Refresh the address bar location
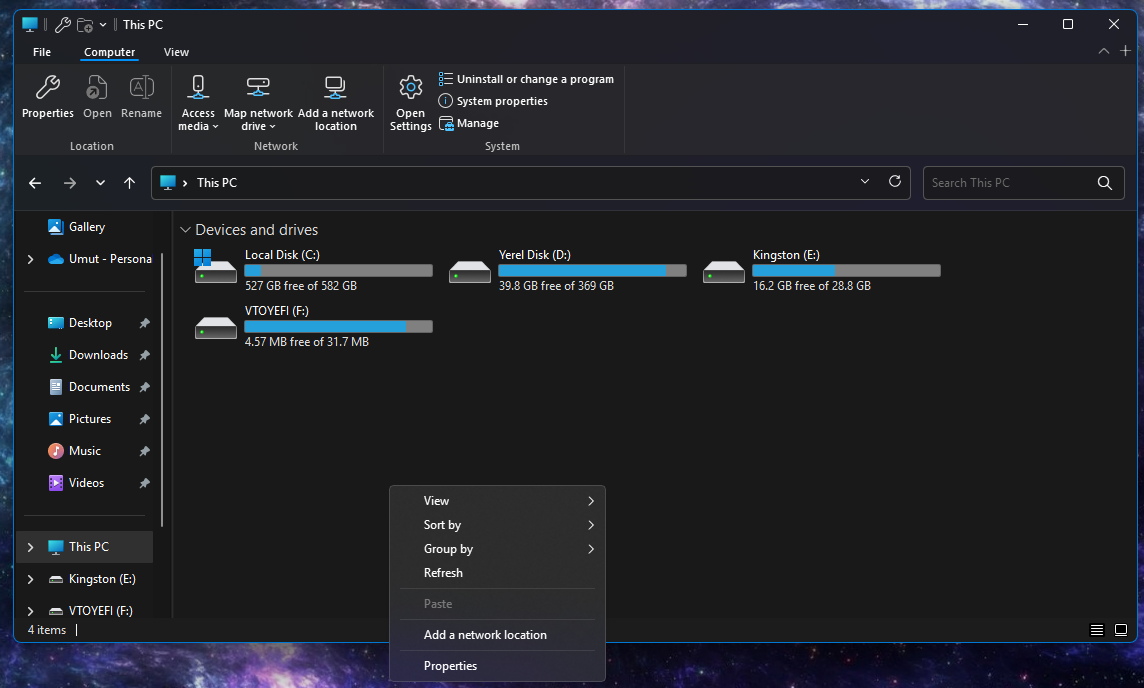1144x688 pixels. tap(894, 182)
